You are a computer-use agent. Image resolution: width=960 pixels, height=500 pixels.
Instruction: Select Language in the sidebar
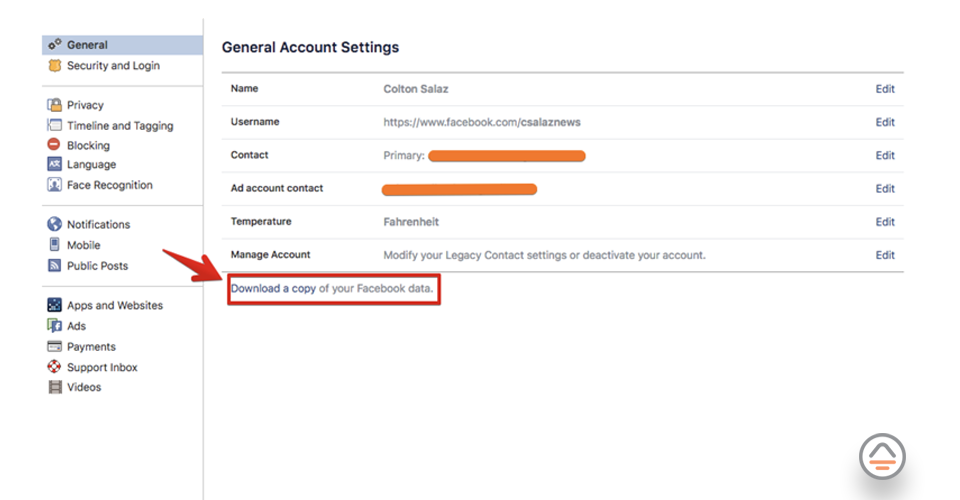91,164
